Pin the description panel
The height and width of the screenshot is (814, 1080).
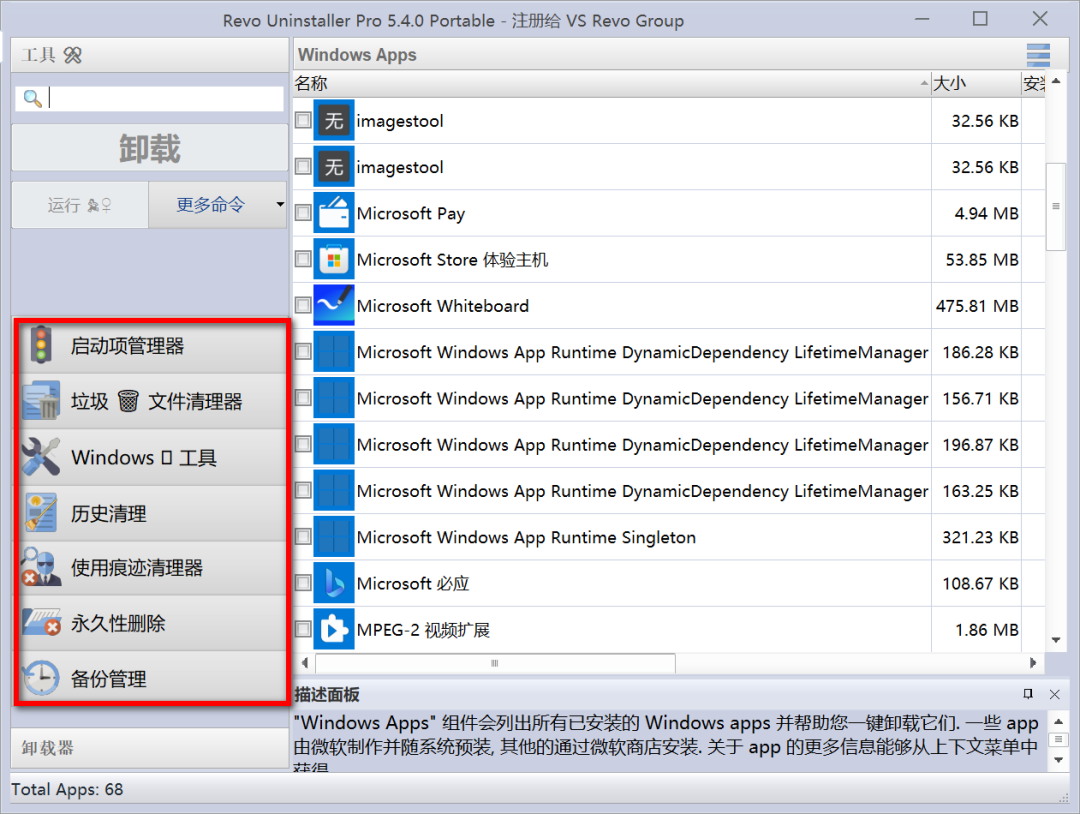tap(1028, 694)
